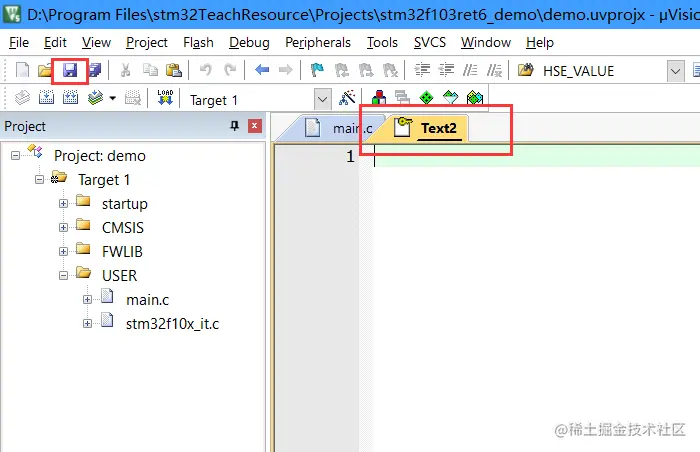Close the Project panel with the red X
This screenshot has height=452, width=700.
point(254,126)
